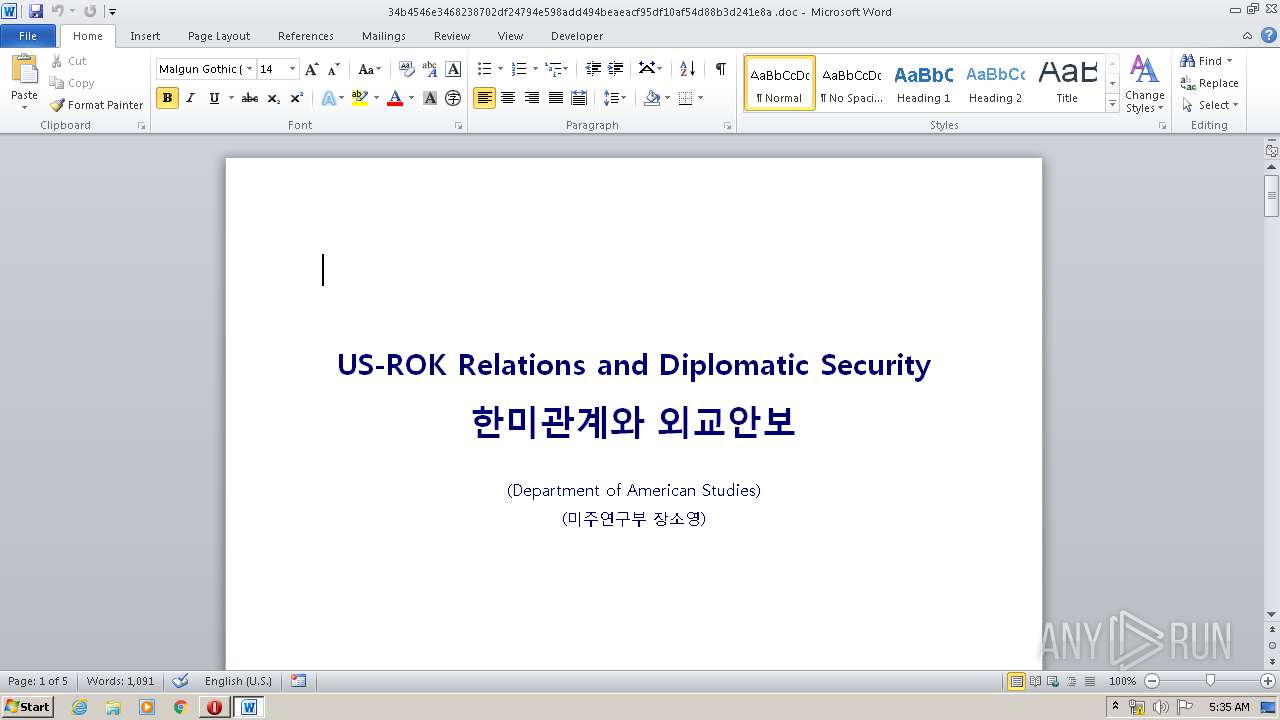The image size is (1280, 720).
Task: Switch to the Page Layout tab
Action: (x=219, y=35)
